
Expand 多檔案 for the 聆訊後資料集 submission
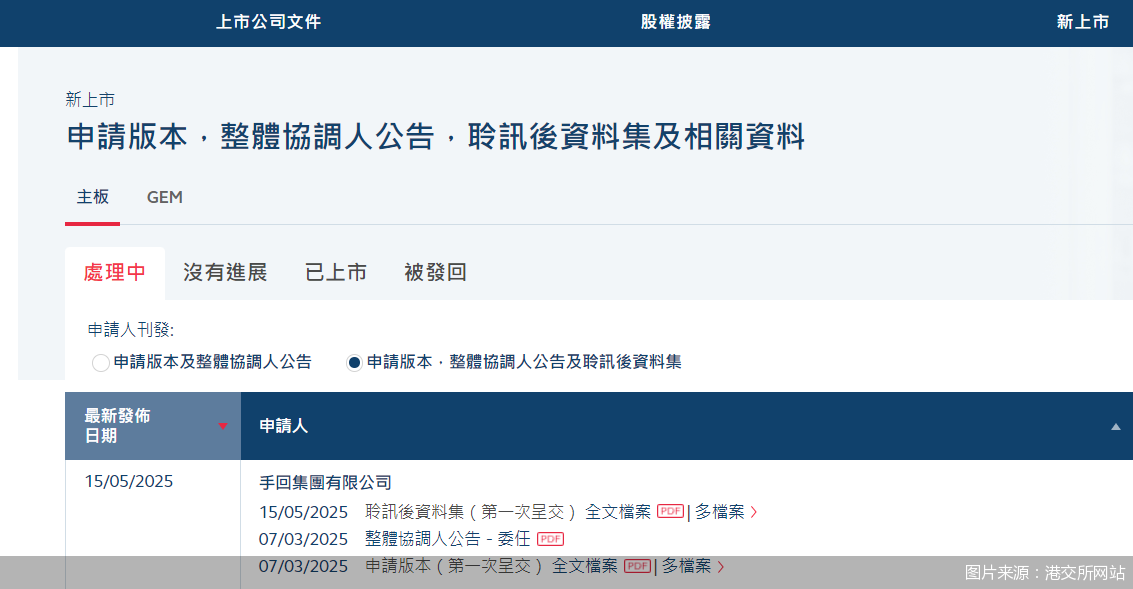coord(718,511)
